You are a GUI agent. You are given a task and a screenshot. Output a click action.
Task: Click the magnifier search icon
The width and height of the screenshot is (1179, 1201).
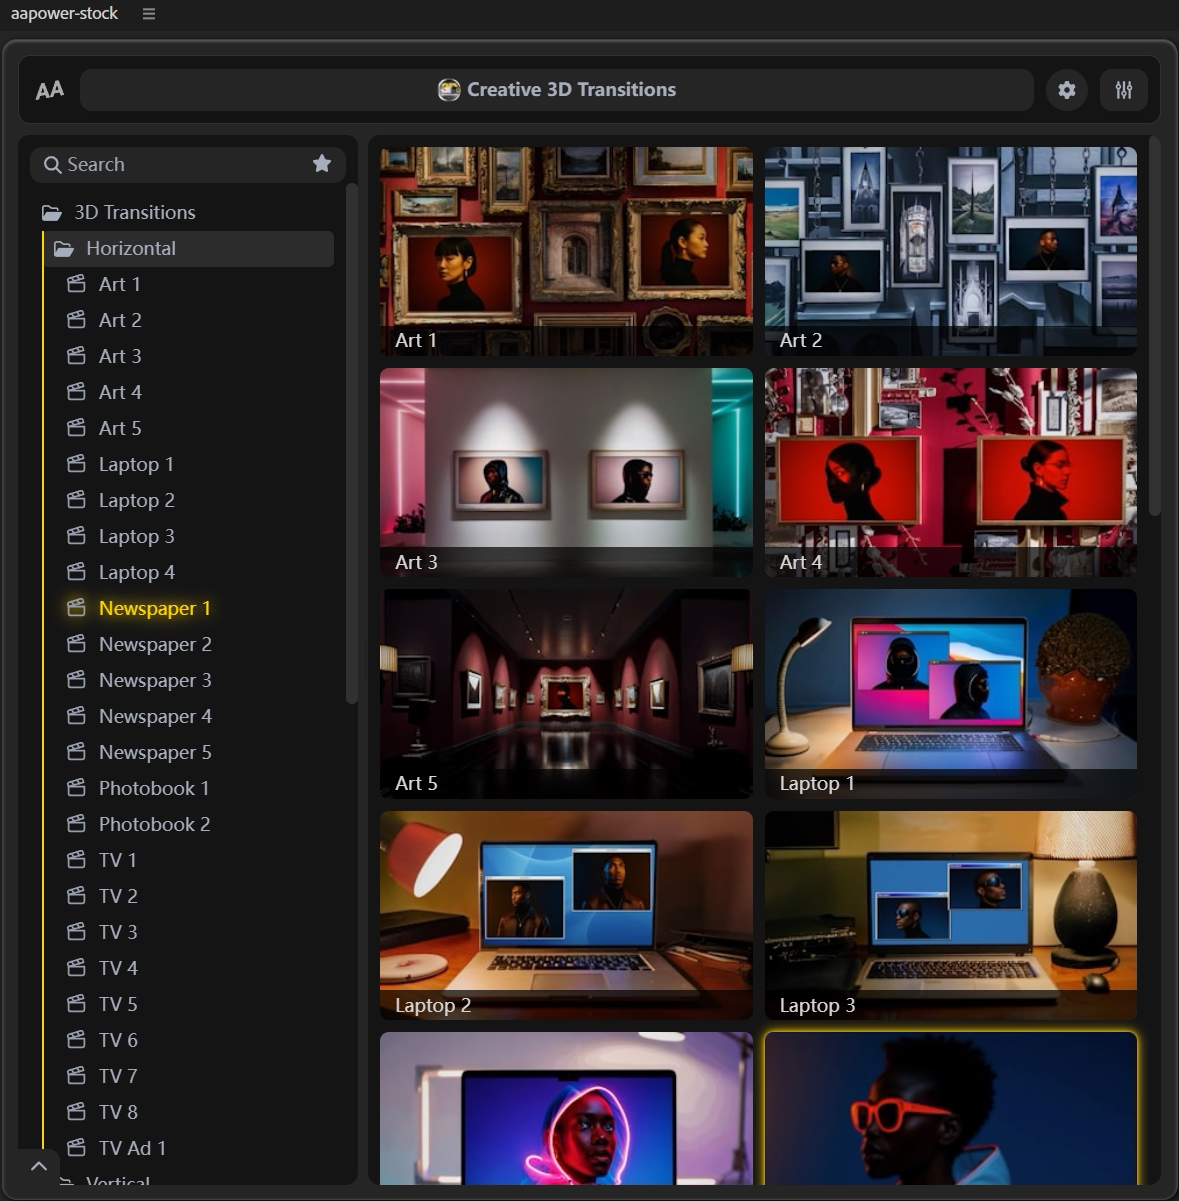coord(52,165)
